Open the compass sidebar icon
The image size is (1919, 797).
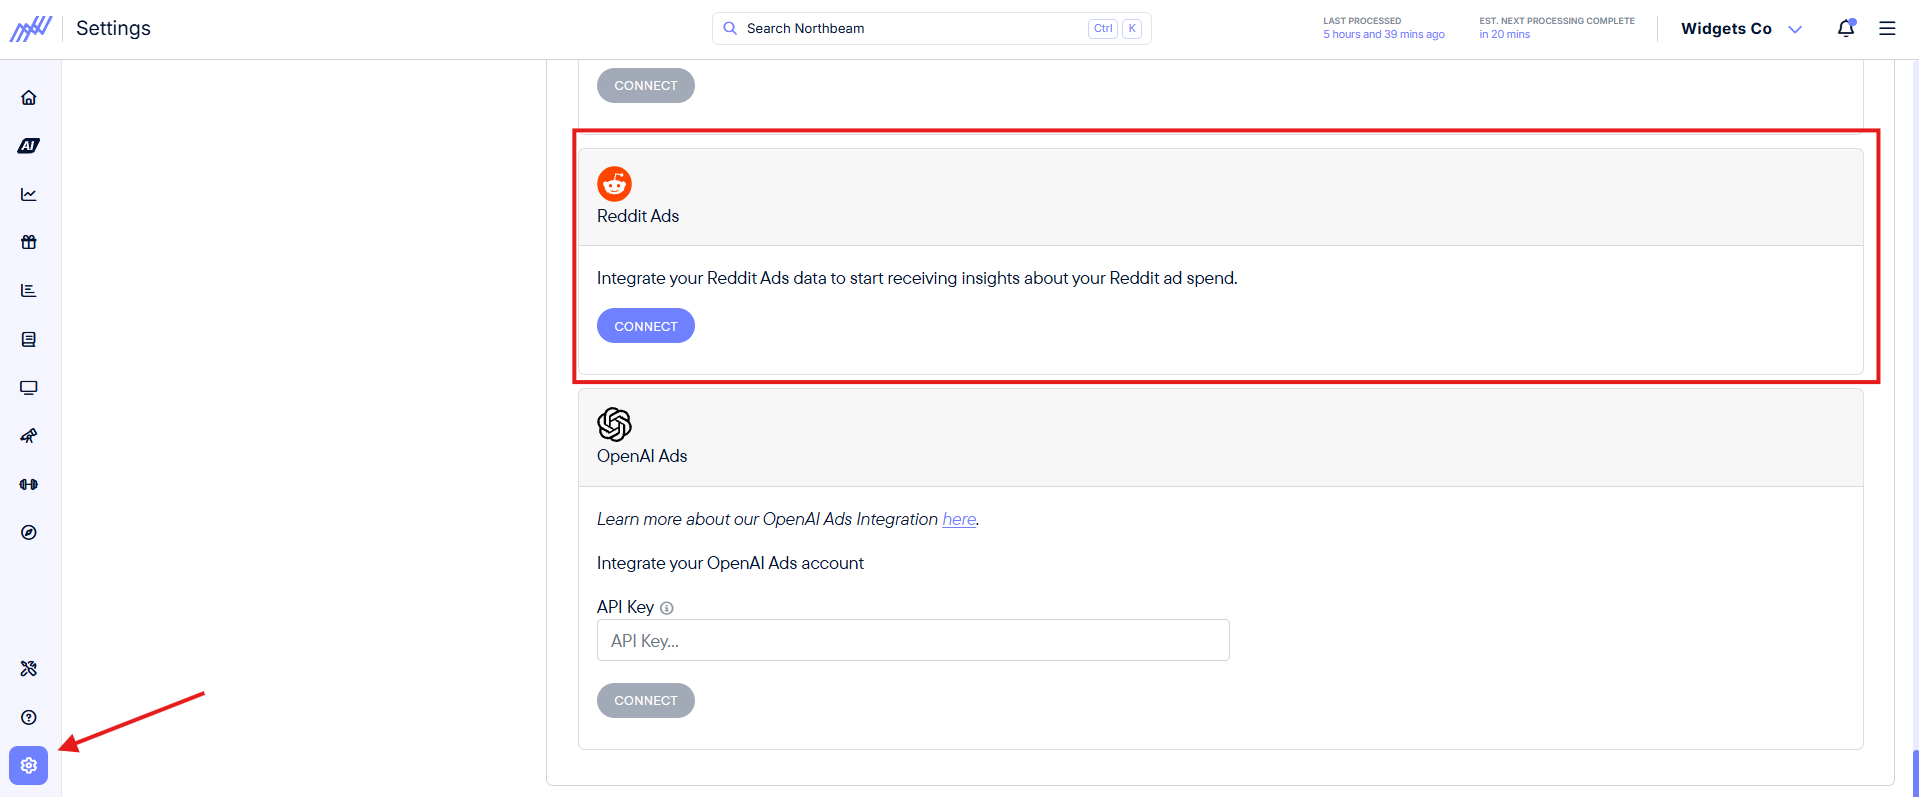29,533
